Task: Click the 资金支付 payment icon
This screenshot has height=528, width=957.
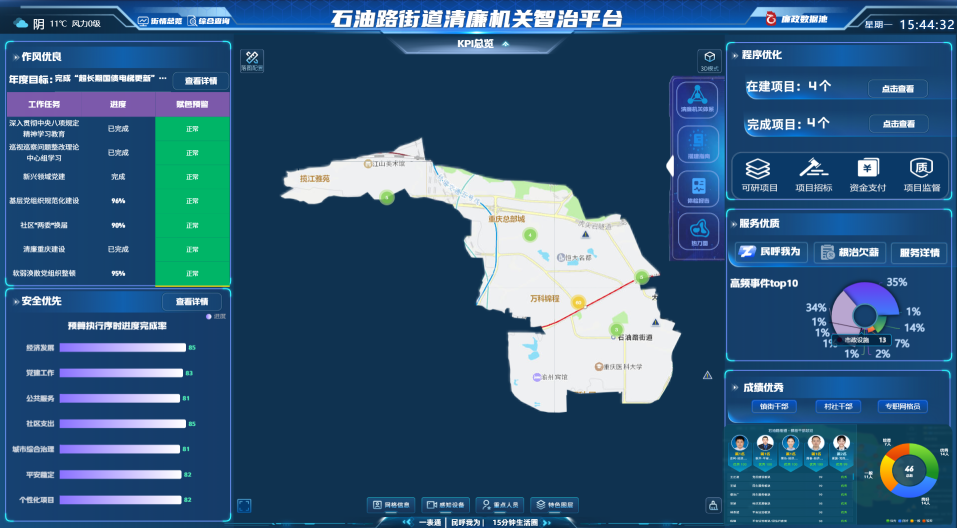Action: tap(867, 175)
